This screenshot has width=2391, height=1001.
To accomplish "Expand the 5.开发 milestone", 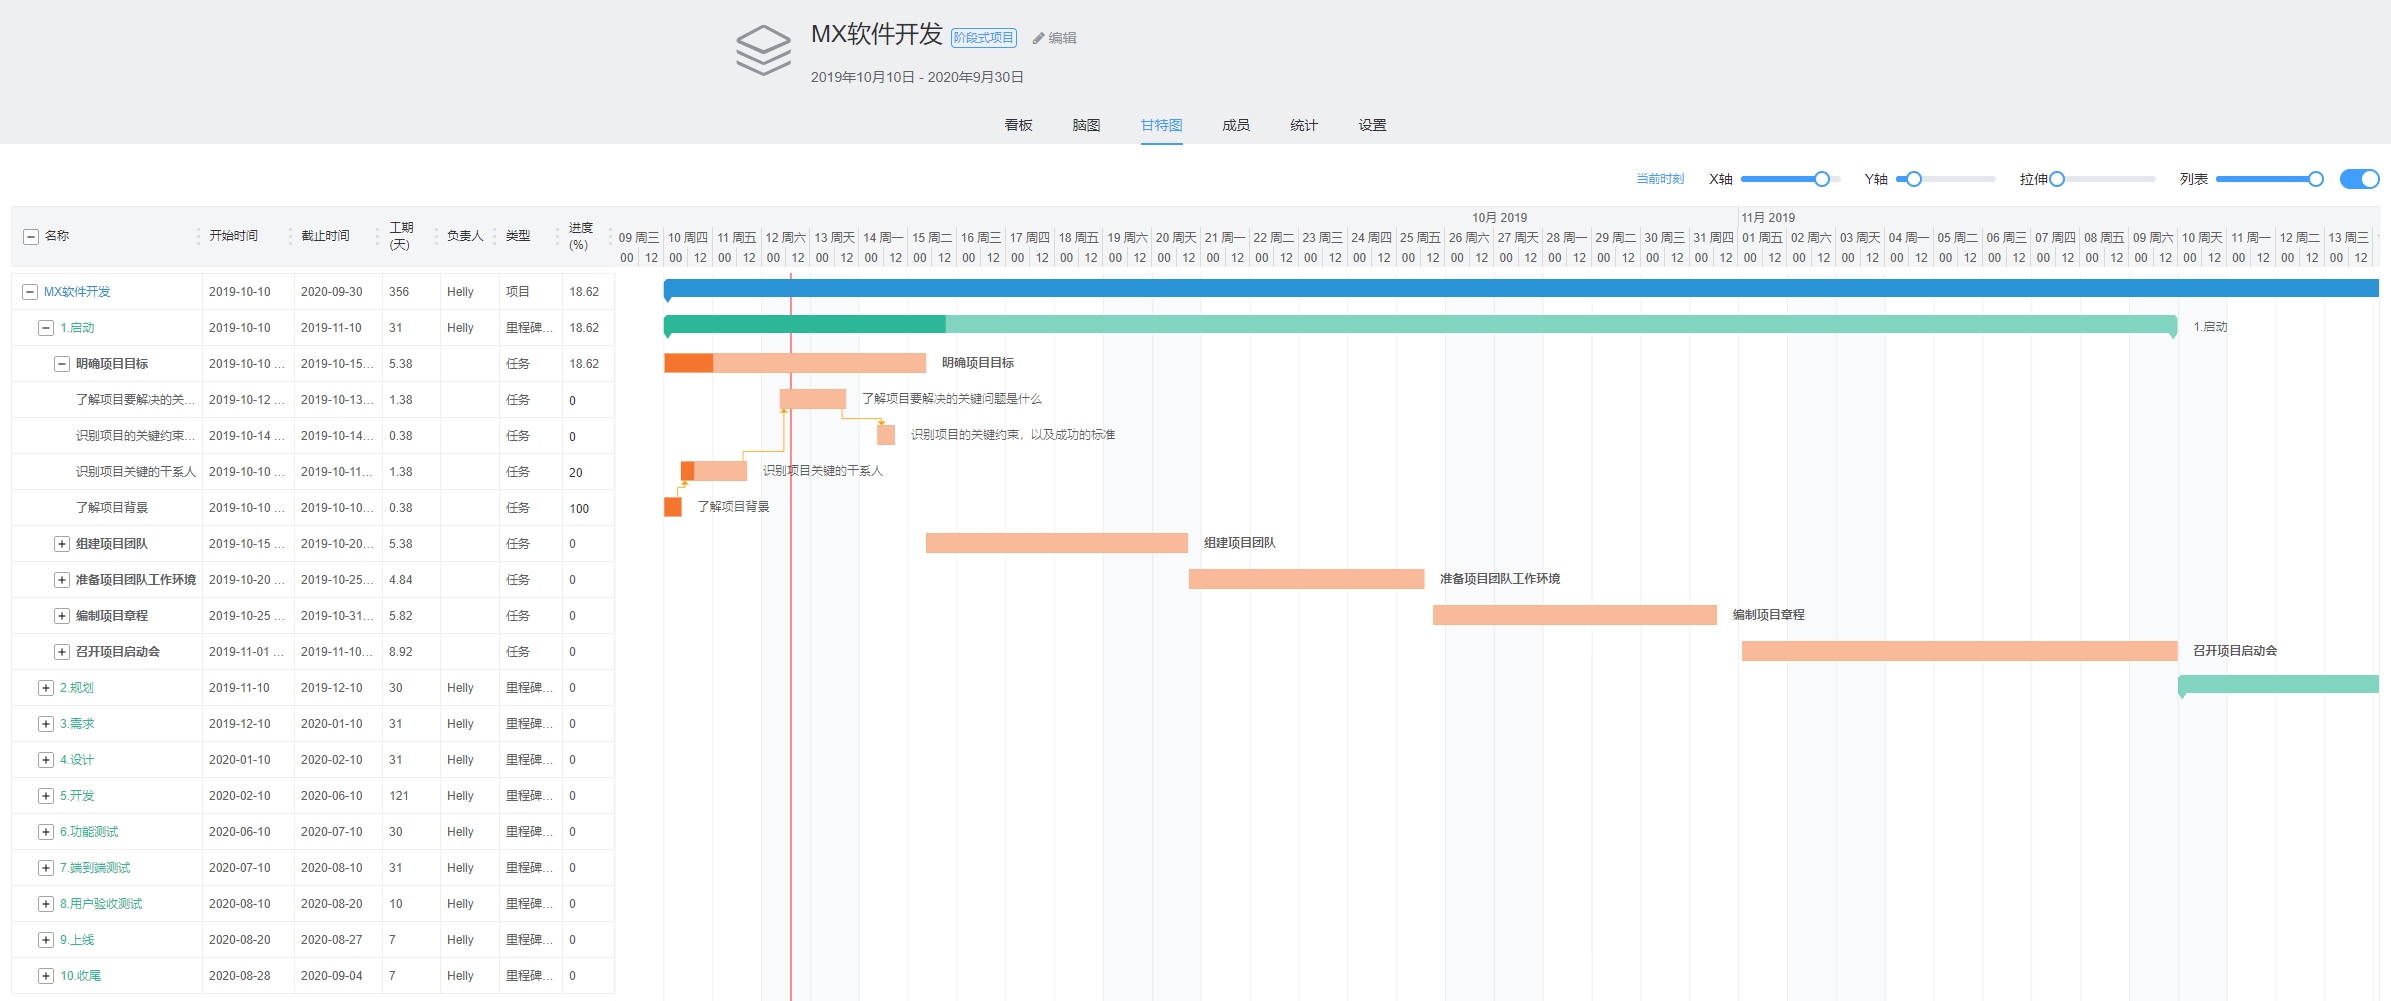I will [x=46, y=796].
